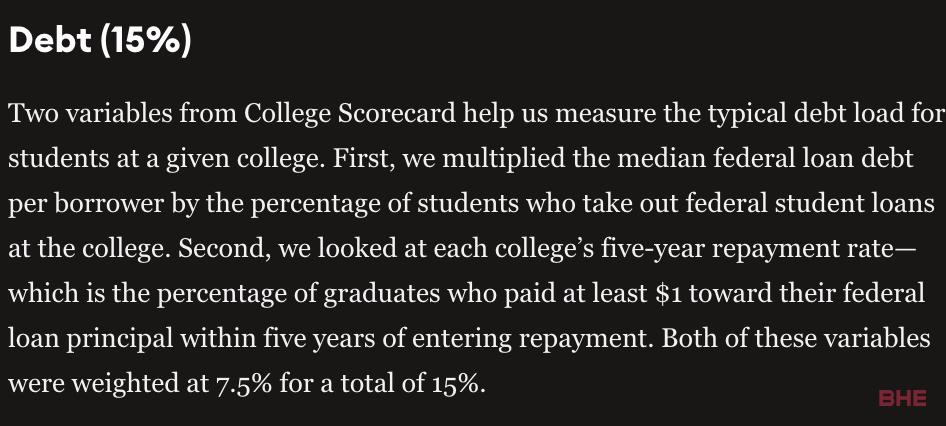946x426 pixels.
Task: Click the BHE watermark logo
Action: click(903, 398)
